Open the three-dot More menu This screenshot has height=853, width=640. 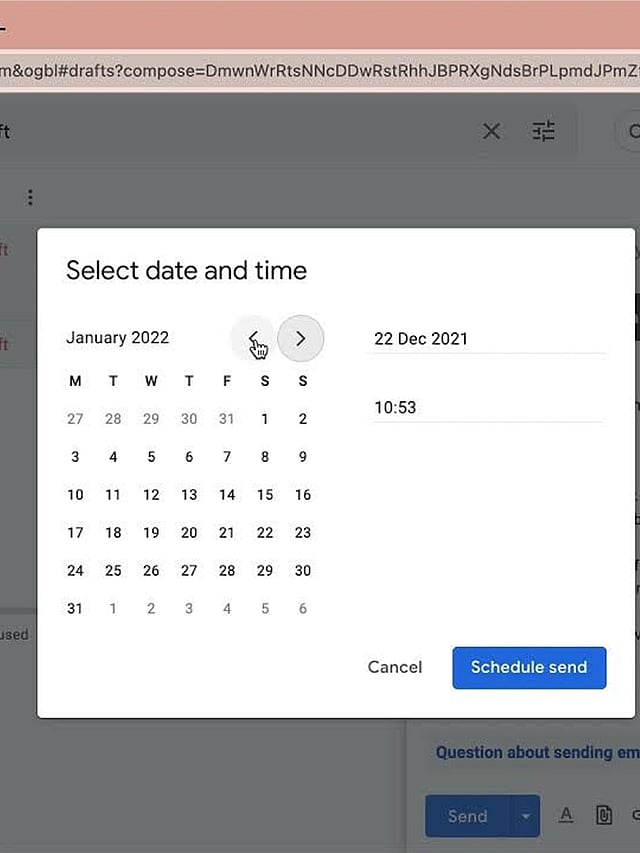pyautogui.click(x=30, y=198)
